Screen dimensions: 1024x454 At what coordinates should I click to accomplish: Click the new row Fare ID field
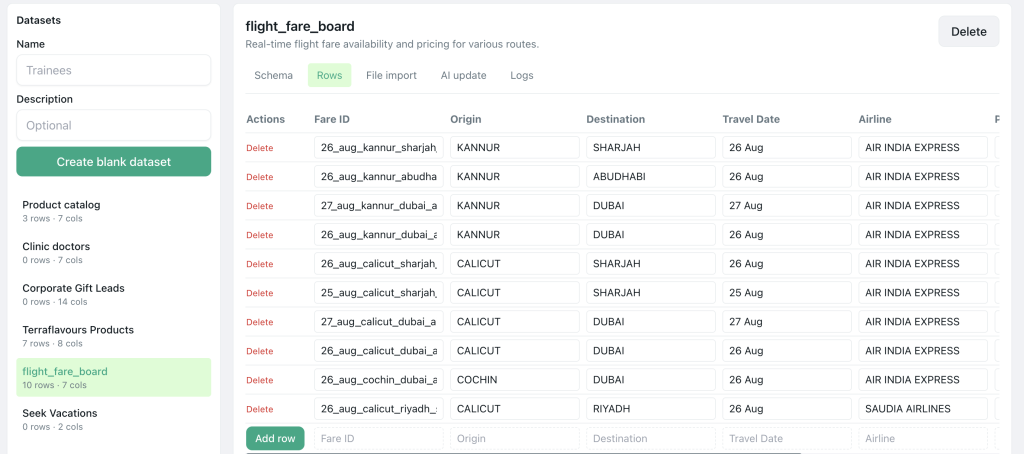pos(379,438)
